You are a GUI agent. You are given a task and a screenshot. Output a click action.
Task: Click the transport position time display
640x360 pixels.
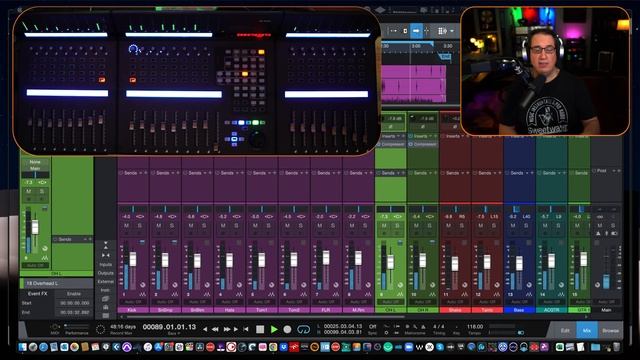coord(169,327)
